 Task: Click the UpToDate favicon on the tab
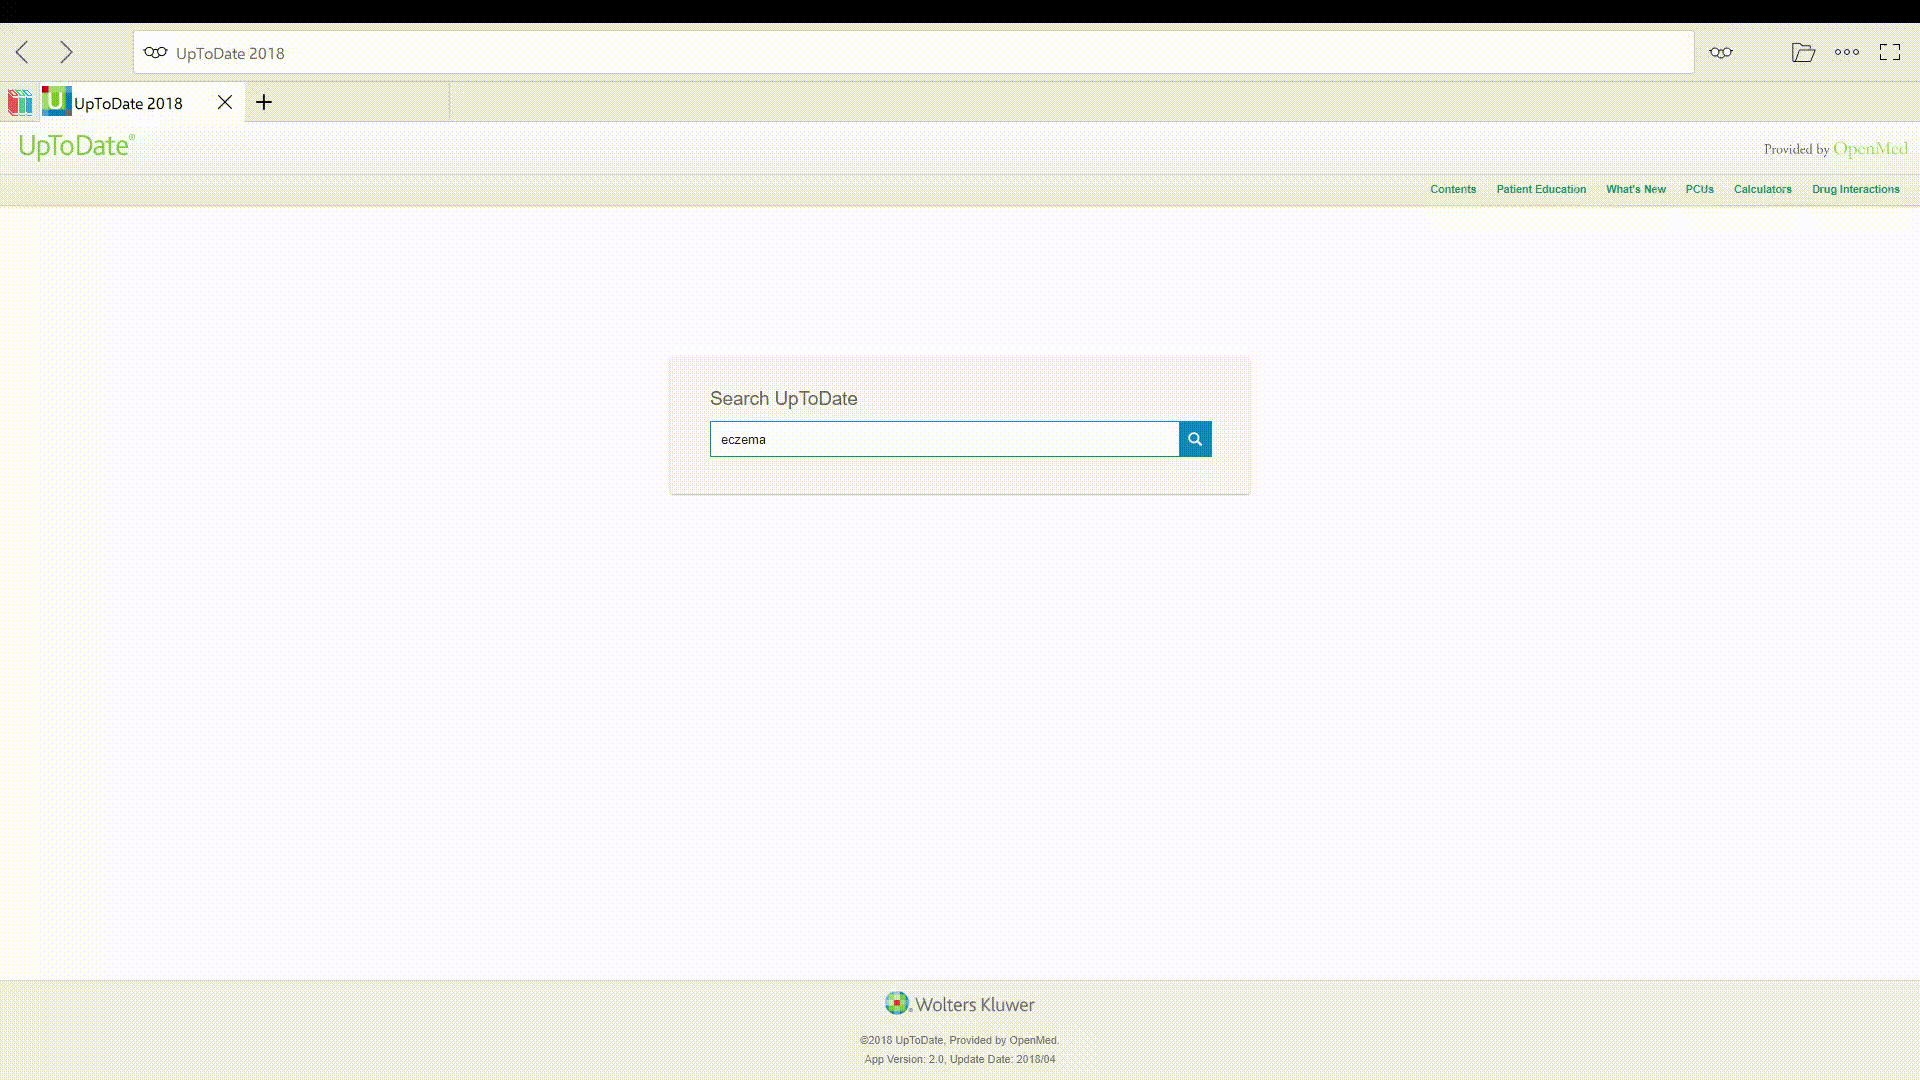(56, 101)
